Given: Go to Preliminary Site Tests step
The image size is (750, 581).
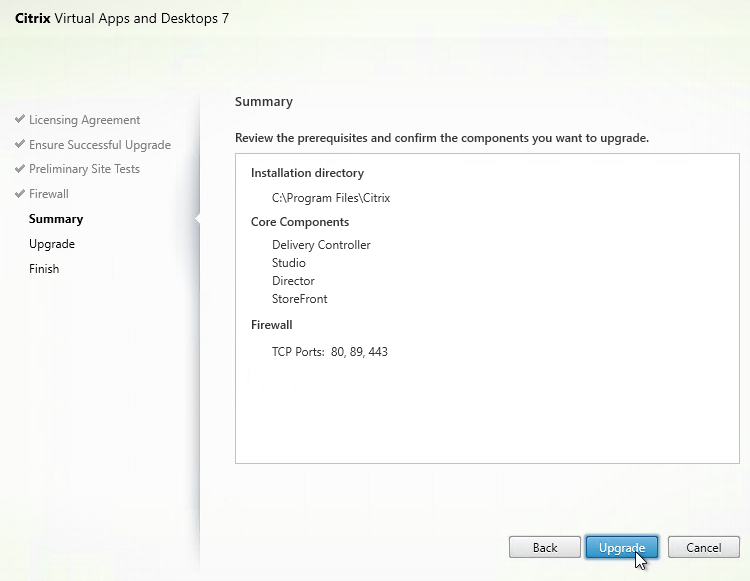Looking at the screenshot, I should [84, 169].
